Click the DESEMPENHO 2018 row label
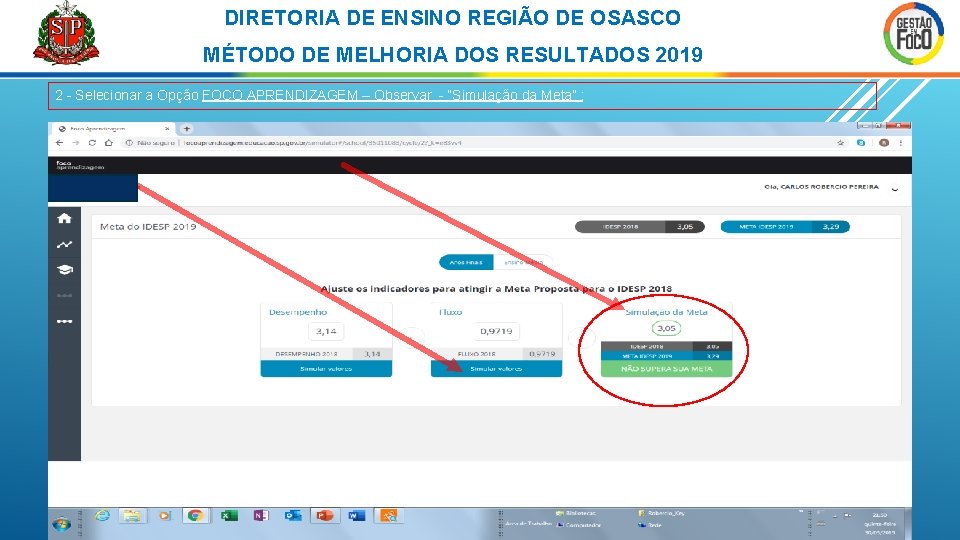This screenshot has height=540, width=960. pos(306,354)
